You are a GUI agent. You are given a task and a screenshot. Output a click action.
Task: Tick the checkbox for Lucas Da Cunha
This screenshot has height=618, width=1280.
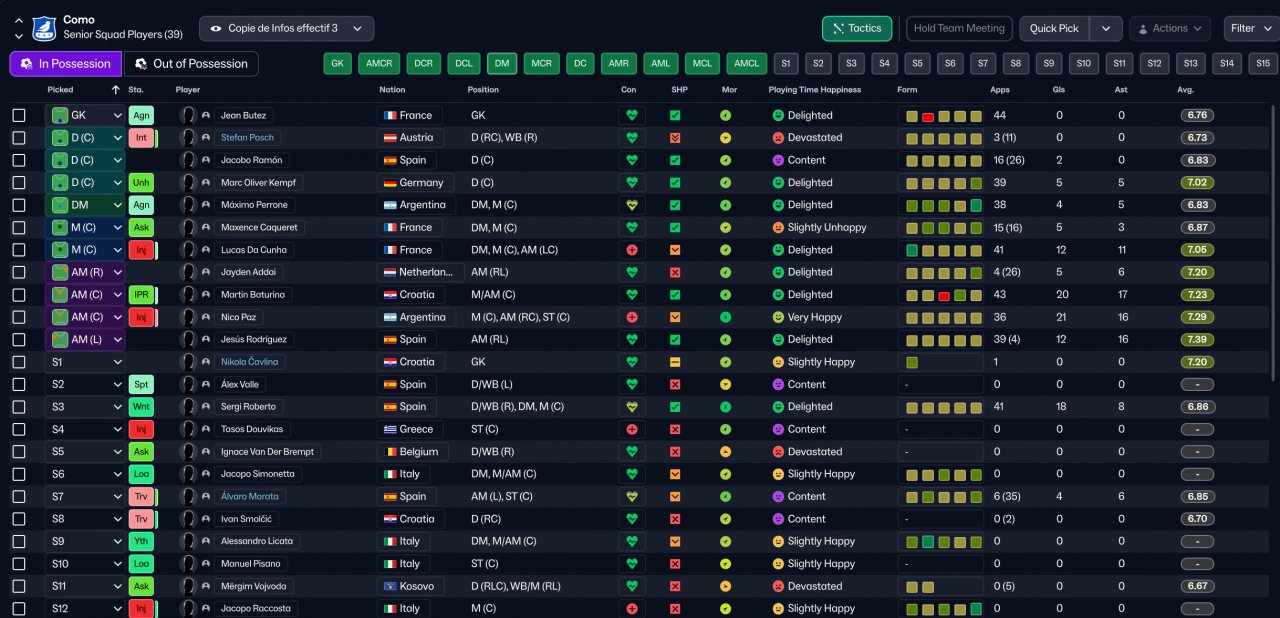pos(19,250)
